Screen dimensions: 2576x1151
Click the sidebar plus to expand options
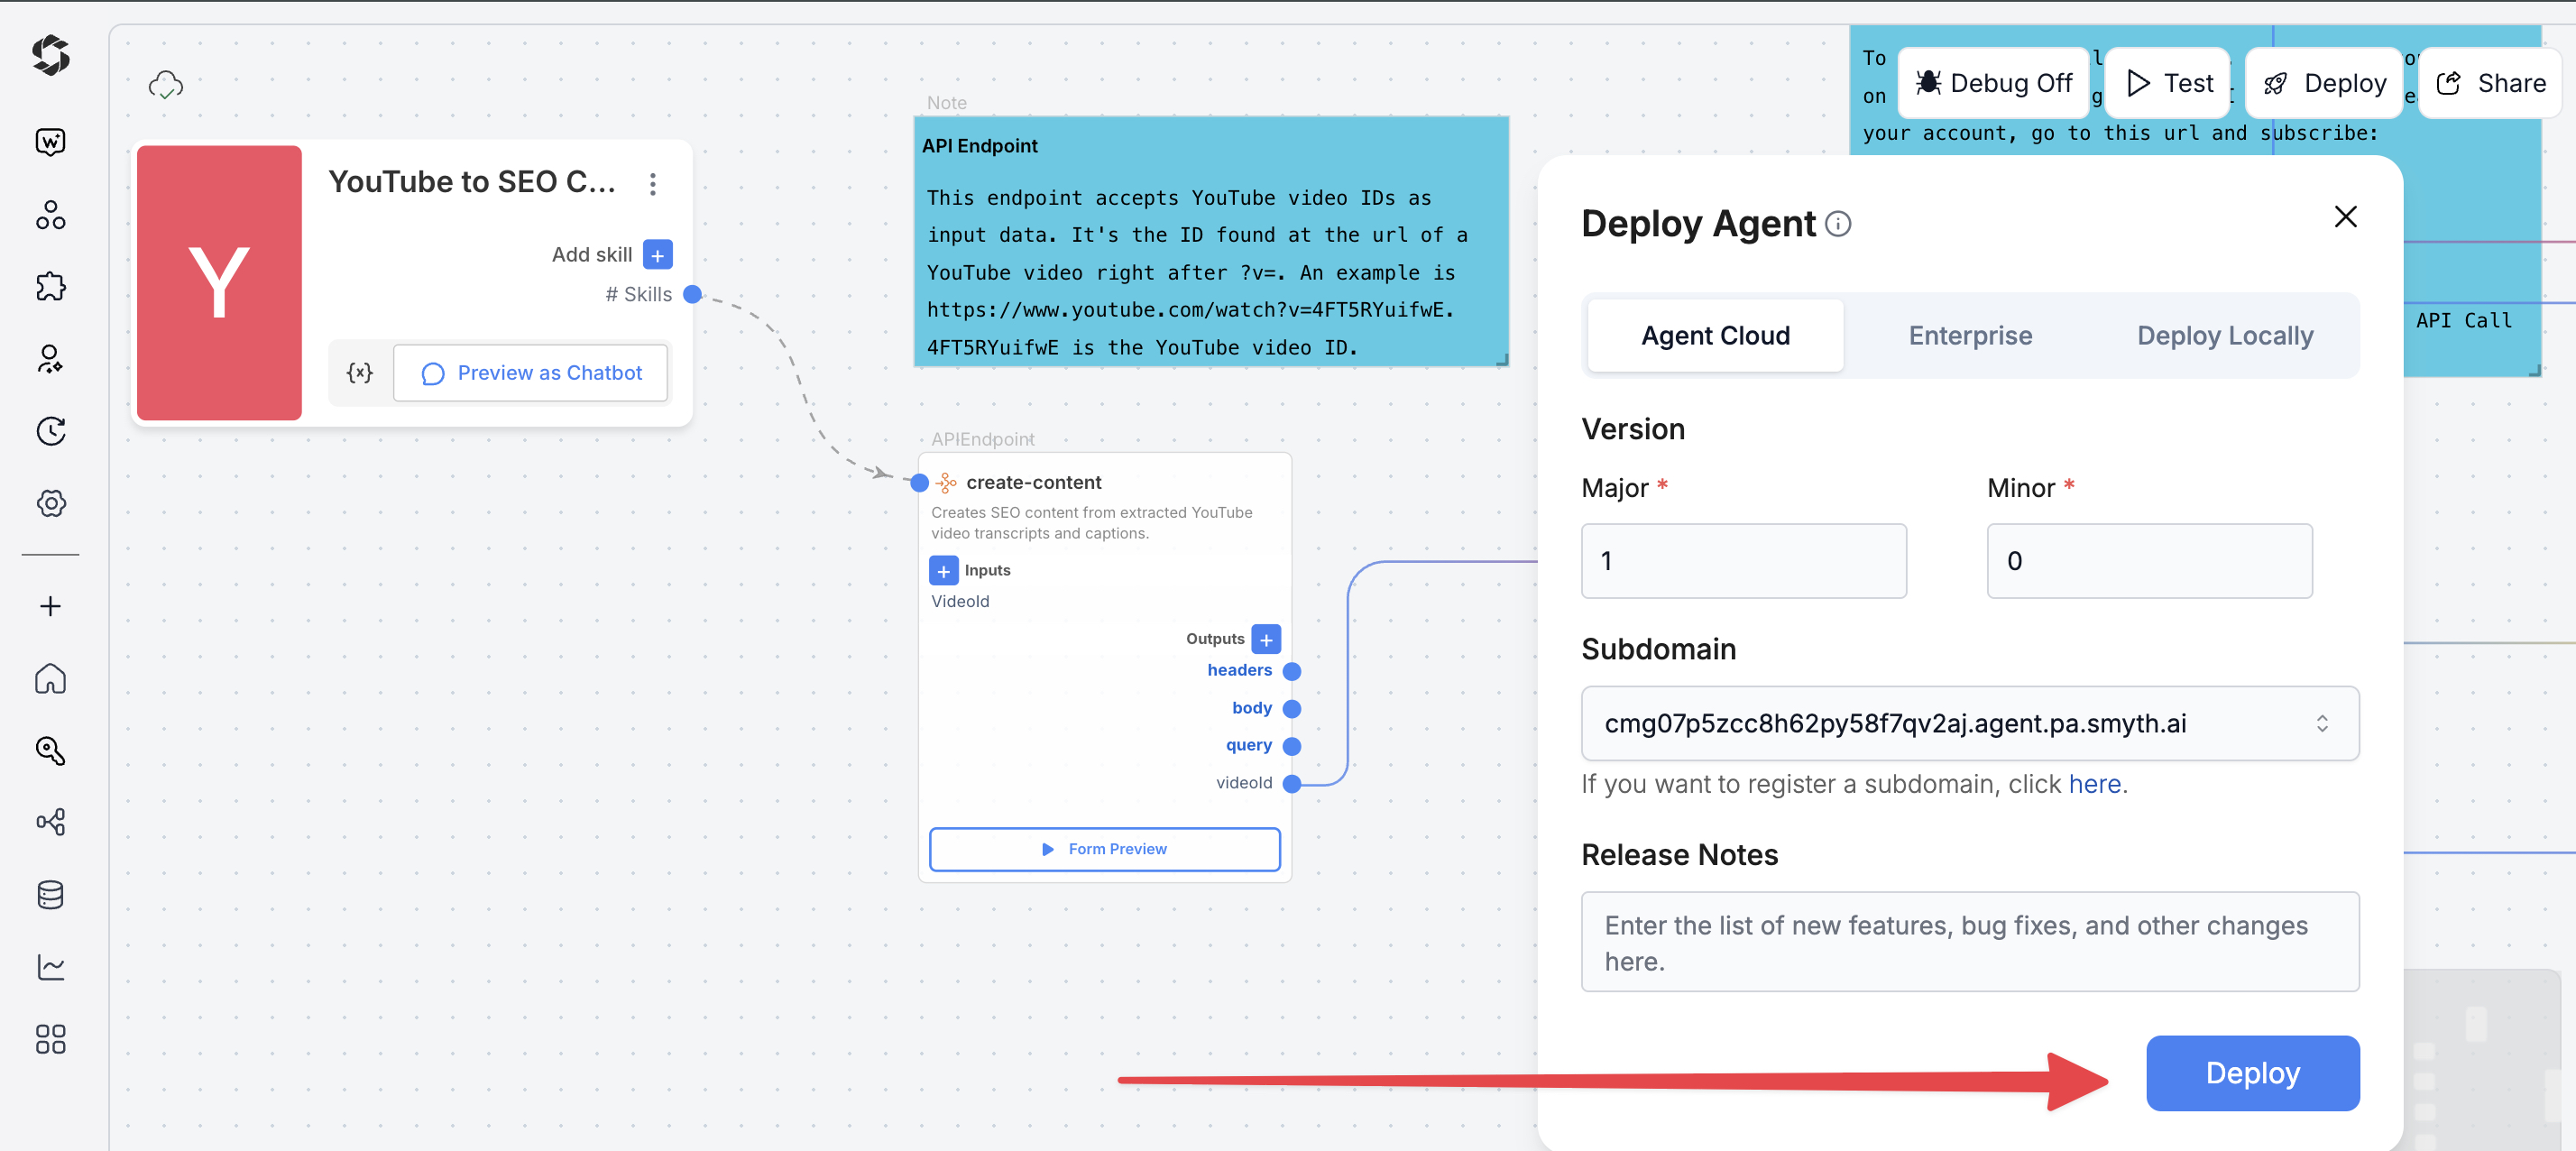(x=50, y=607)
